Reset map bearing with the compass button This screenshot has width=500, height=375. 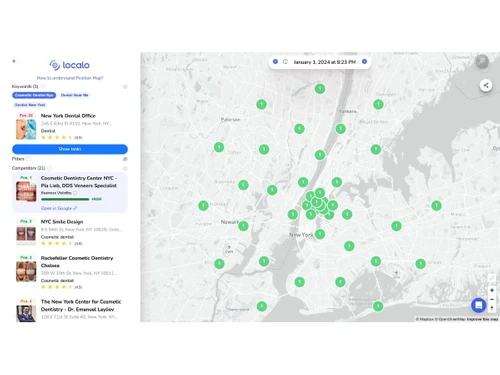coord(492,308)
